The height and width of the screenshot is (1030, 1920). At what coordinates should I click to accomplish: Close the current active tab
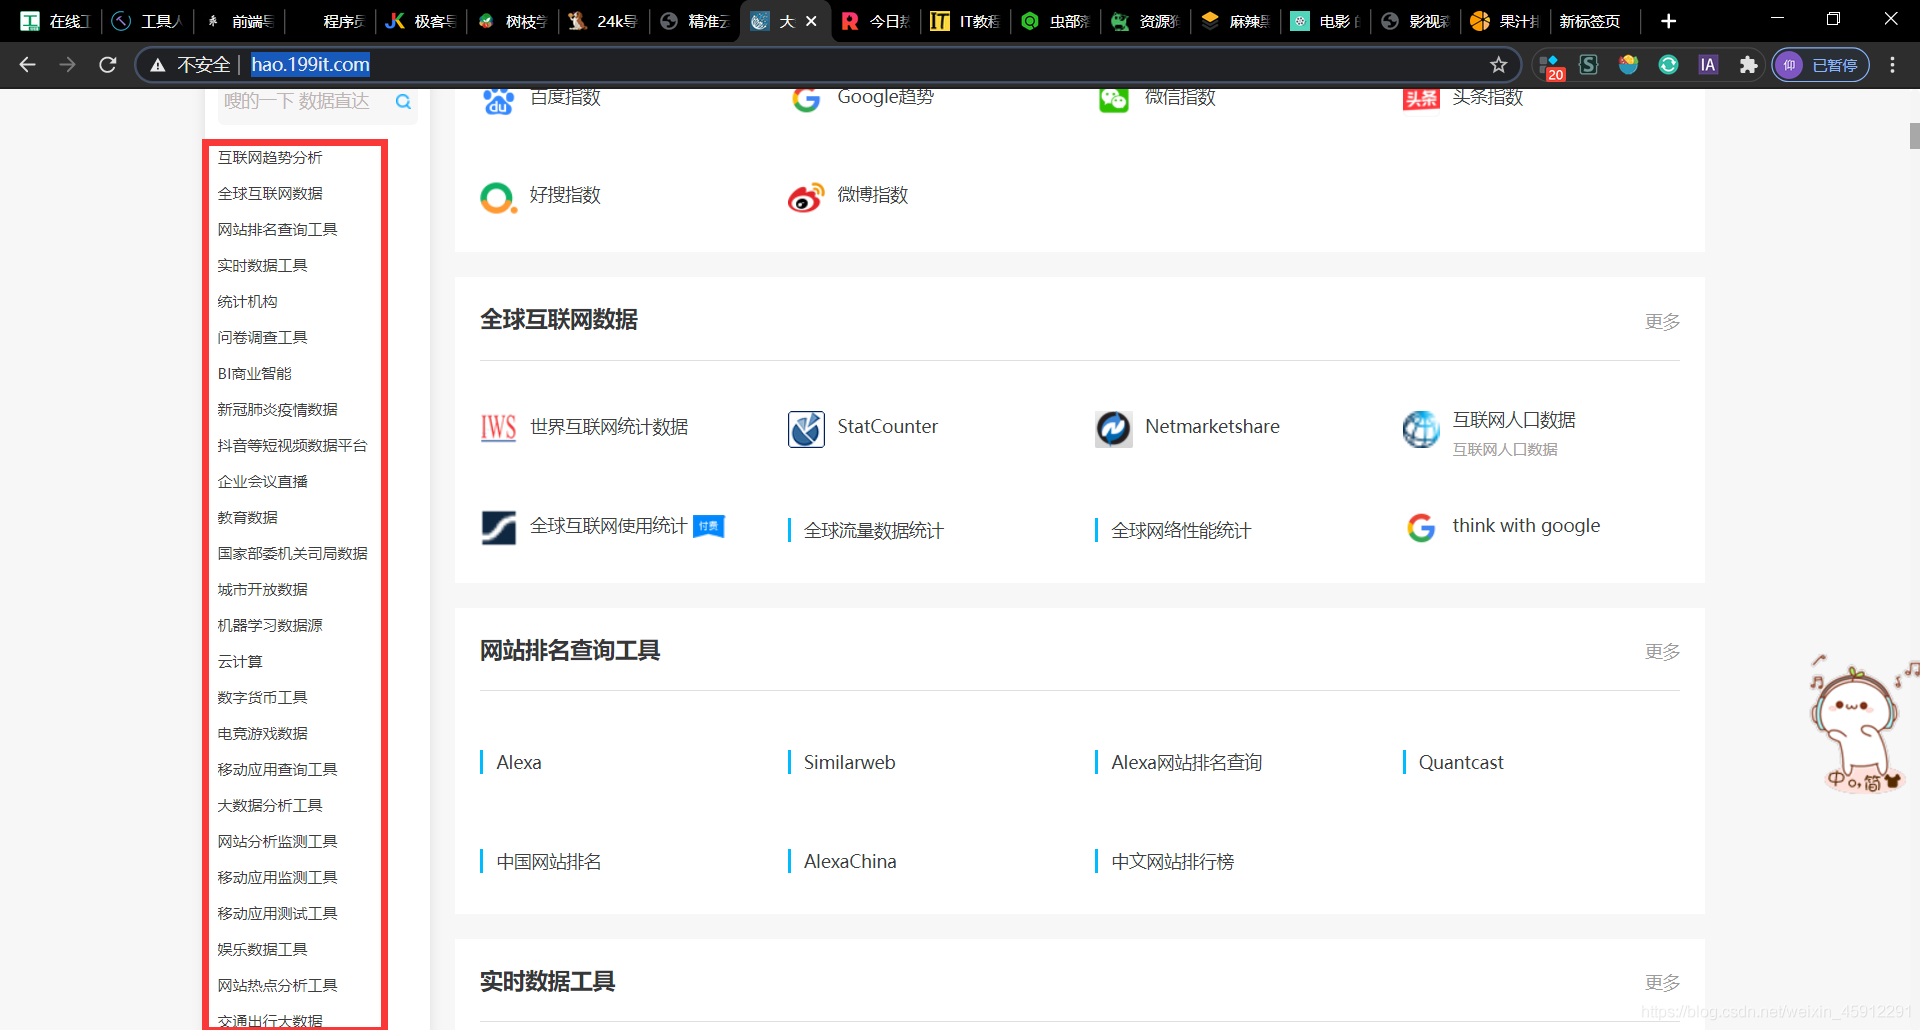(x=811, y=21)
